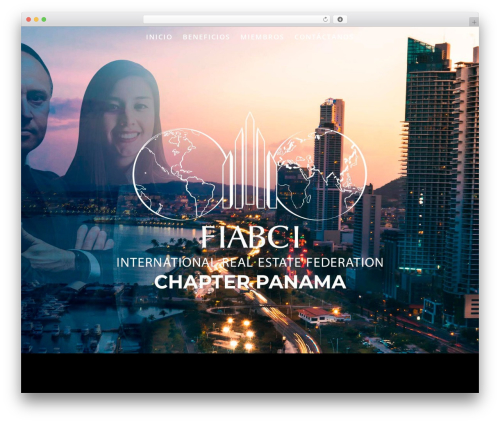Maximize the window using the green button
Screen dimensions: 500x423
[x=44, y=20]
